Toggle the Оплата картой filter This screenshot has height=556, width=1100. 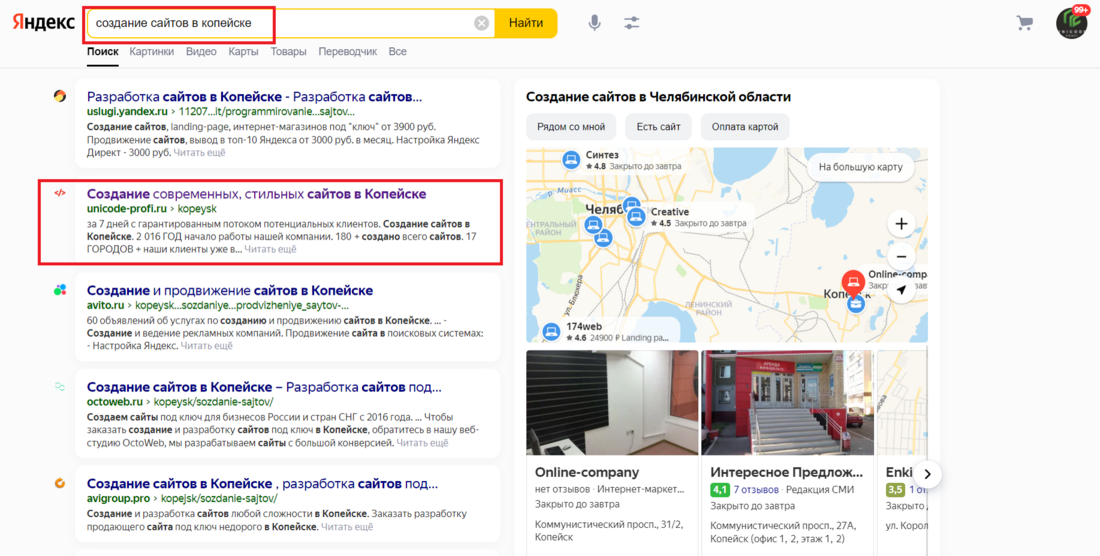pos(745,127)
